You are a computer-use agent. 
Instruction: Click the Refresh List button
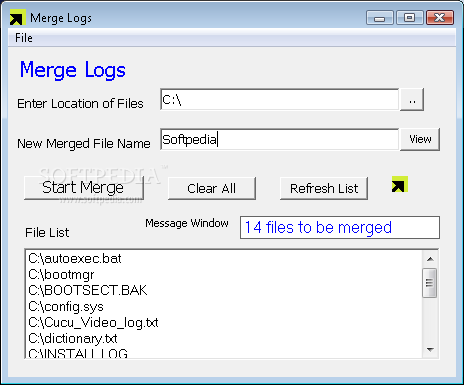[x=324, y=188]
